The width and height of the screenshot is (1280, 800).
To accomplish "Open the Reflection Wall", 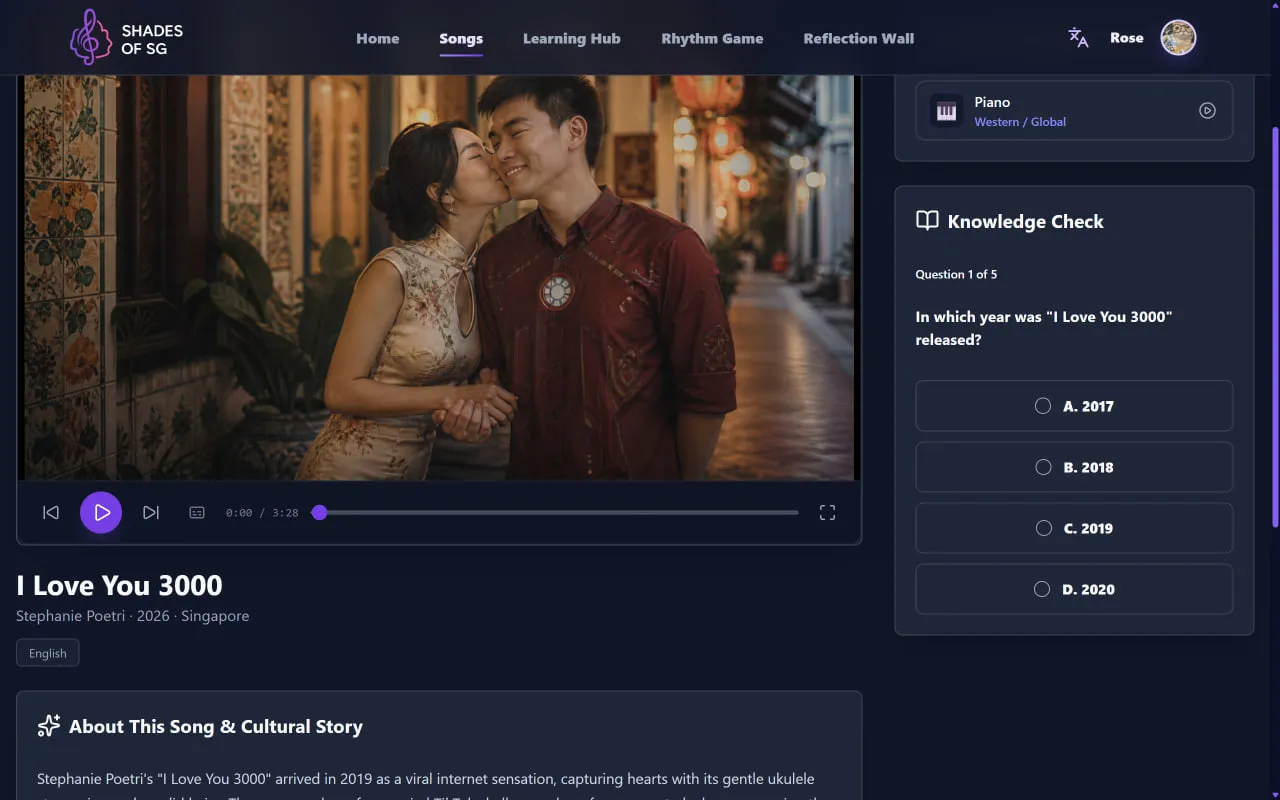I will pos(859,38).
